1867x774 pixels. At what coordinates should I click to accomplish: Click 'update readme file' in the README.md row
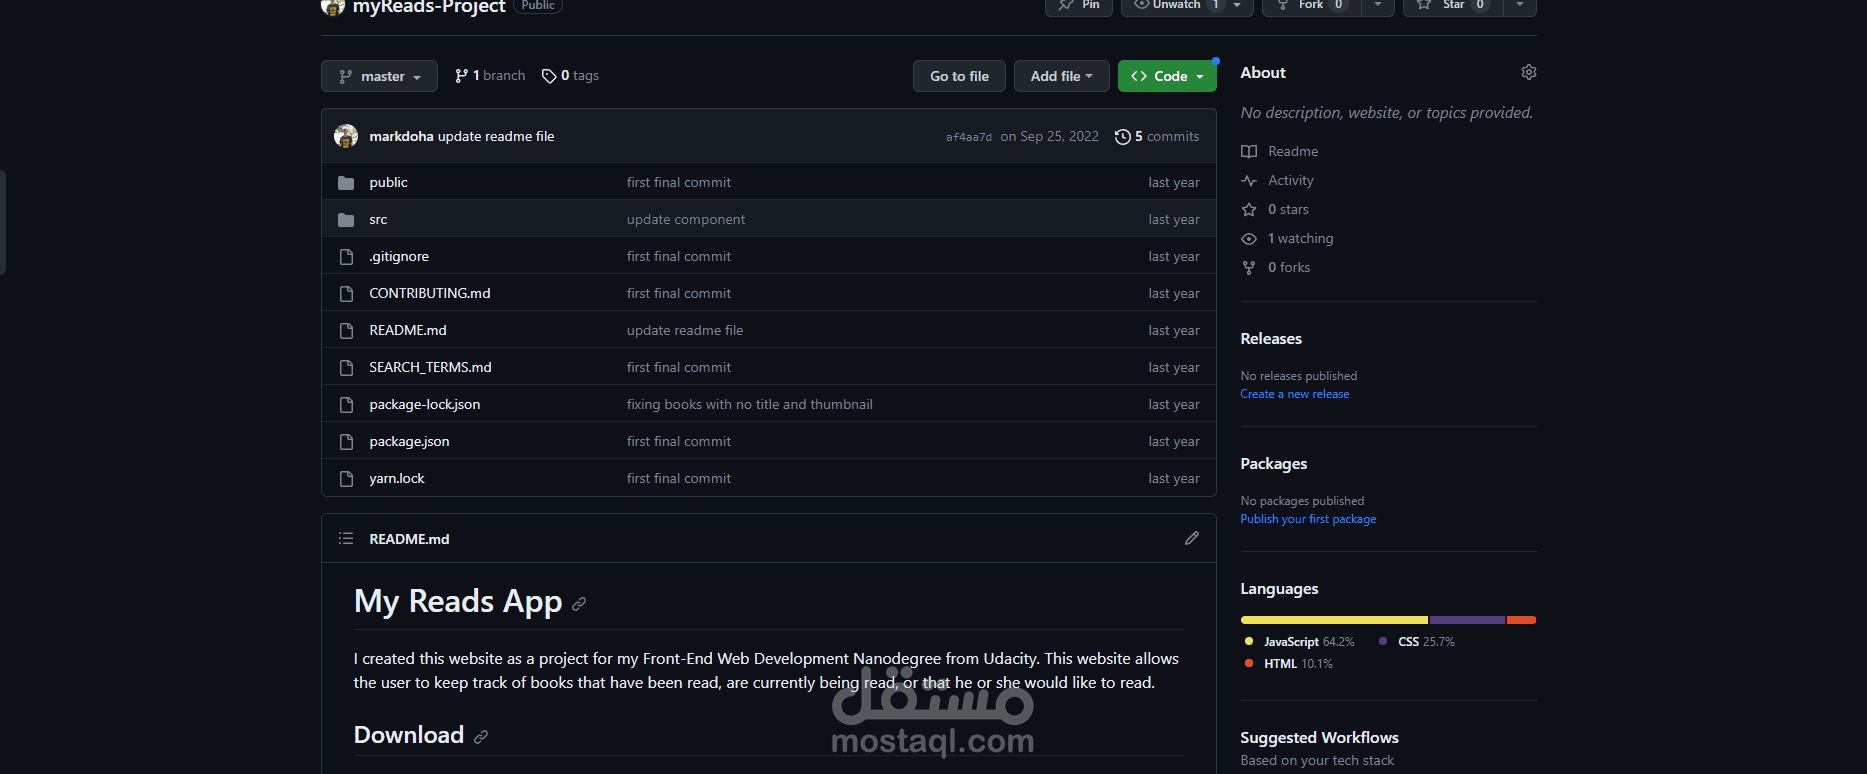(x=685, y=331)
